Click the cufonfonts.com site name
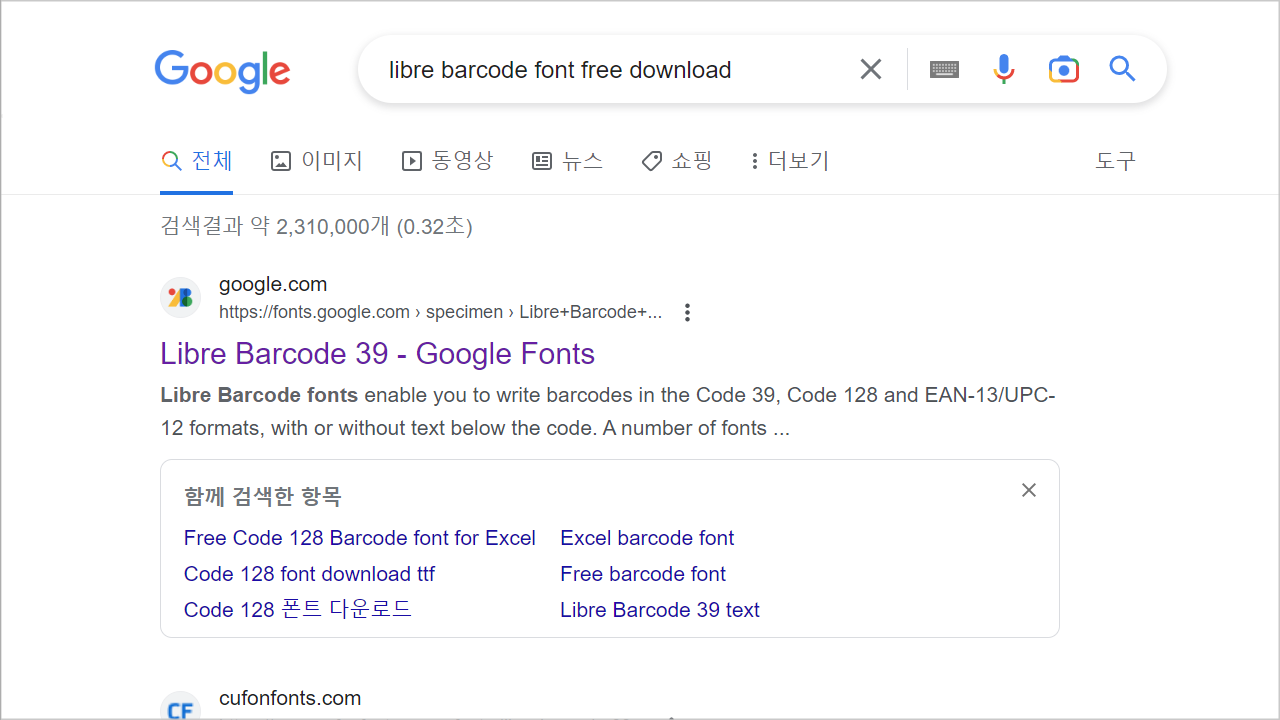1280x720 pixels. [x=290, y=698]
